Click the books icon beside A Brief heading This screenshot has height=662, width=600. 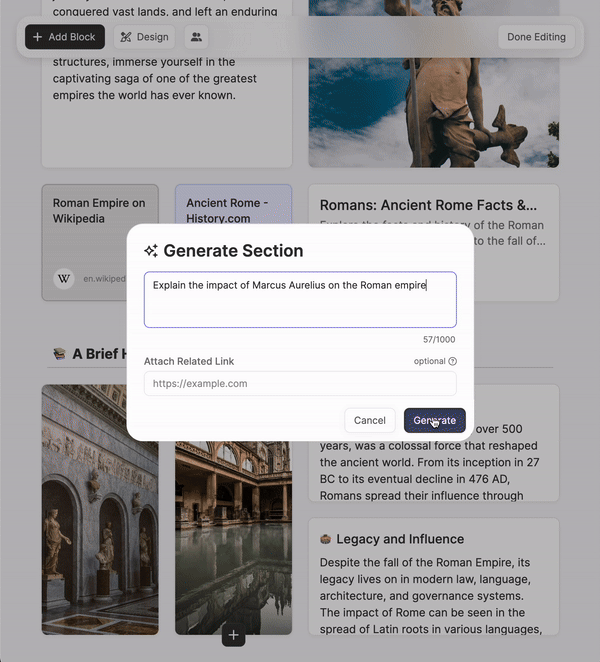click(60, 354)
